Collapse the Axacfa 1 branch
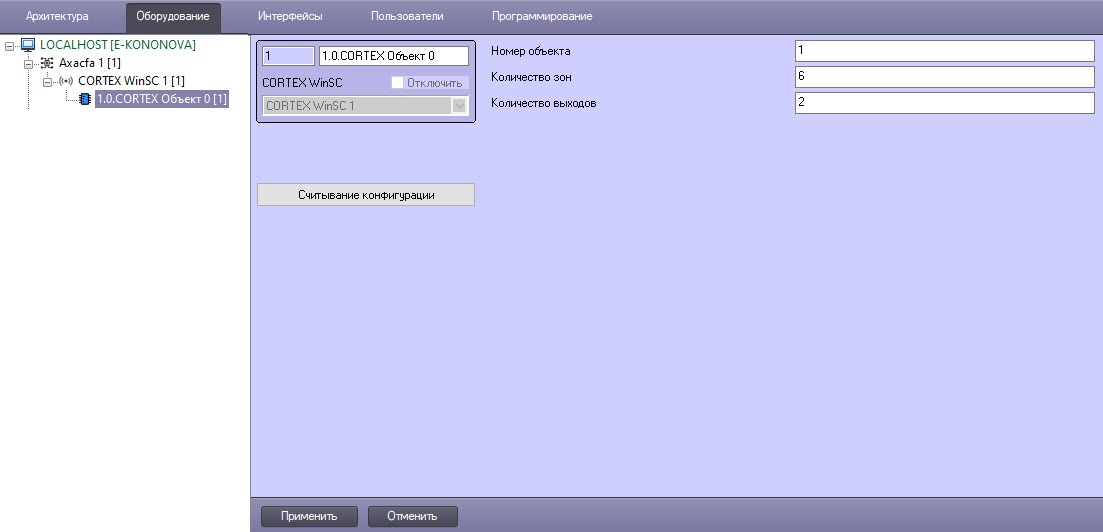 [x=29, y=63]
